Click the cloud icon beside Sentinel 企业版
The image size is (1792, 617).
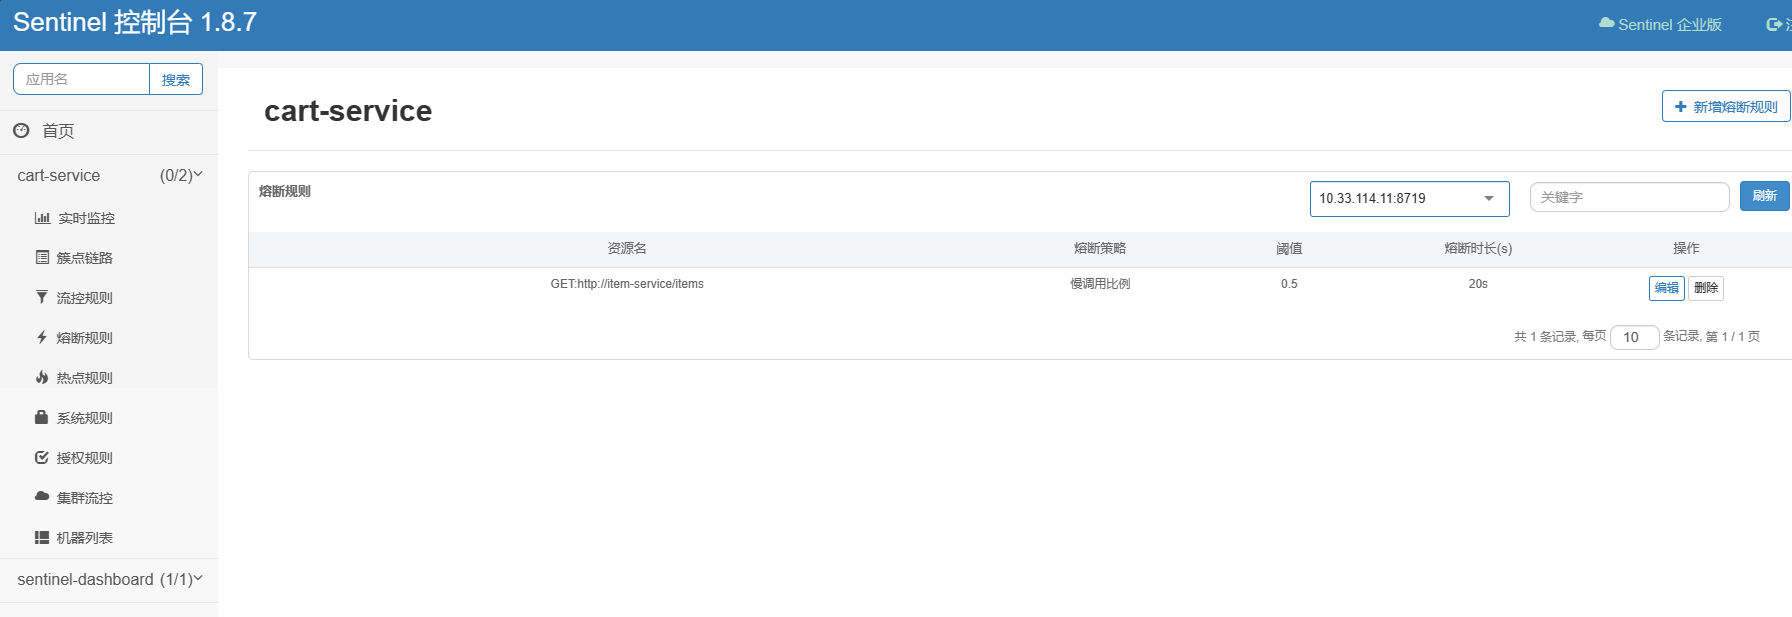tap(1606, 23)
